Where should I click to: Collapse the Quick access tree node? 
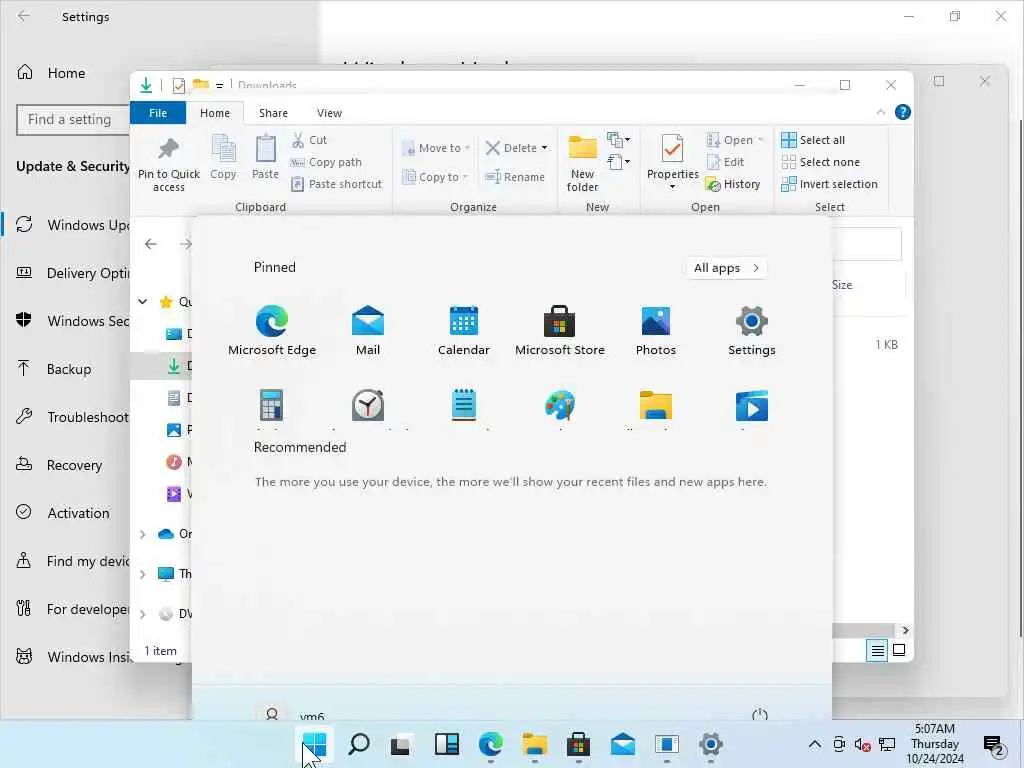tap(142, 302)
